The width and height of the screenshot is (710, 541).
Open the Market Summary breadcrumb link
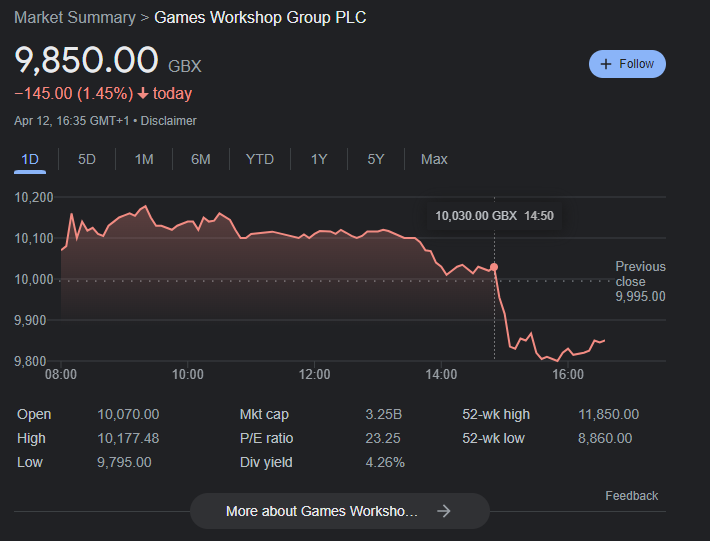click(x=75, y=18)
